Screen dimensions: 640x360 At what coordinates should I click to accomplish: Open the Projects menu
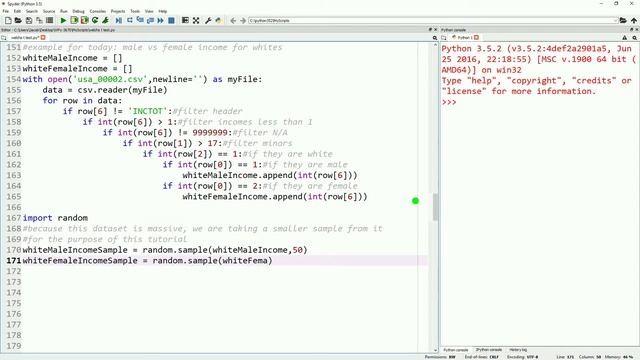[118, 11]
